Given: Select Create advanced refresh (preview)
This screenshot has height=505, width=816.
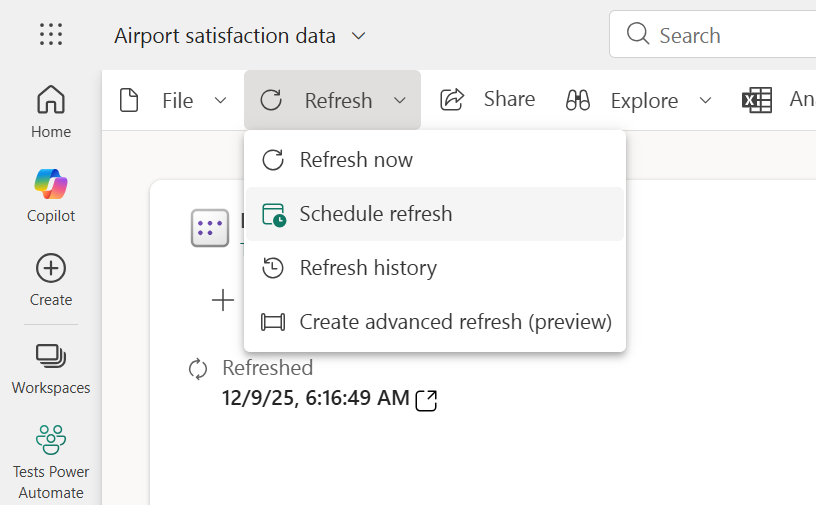Looking at the screenshot, I should [x=435, y=322].
